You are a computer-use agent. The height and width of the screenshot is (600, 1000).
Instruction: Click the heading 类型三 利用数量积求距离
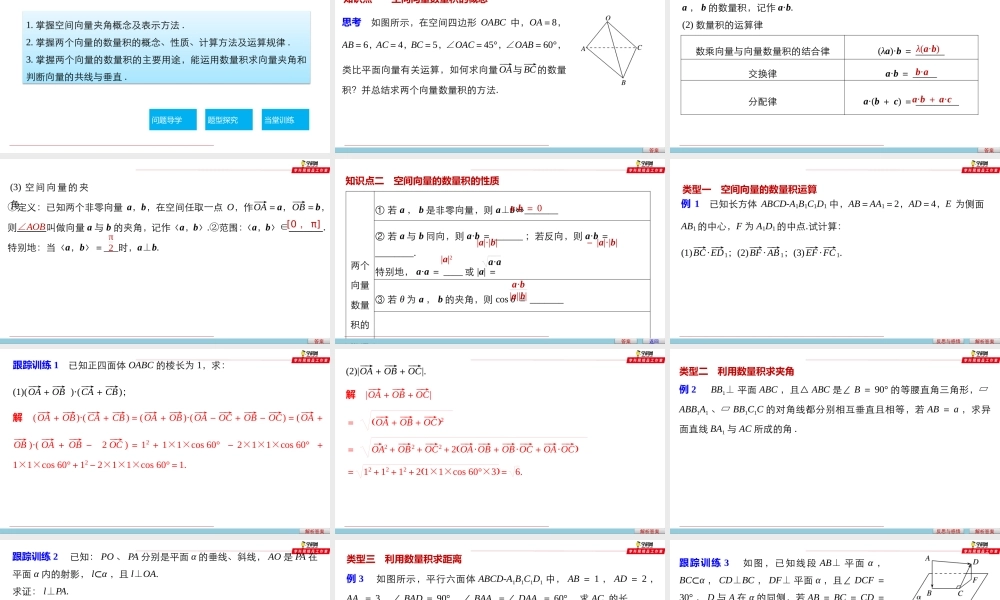tap(404, 559)
